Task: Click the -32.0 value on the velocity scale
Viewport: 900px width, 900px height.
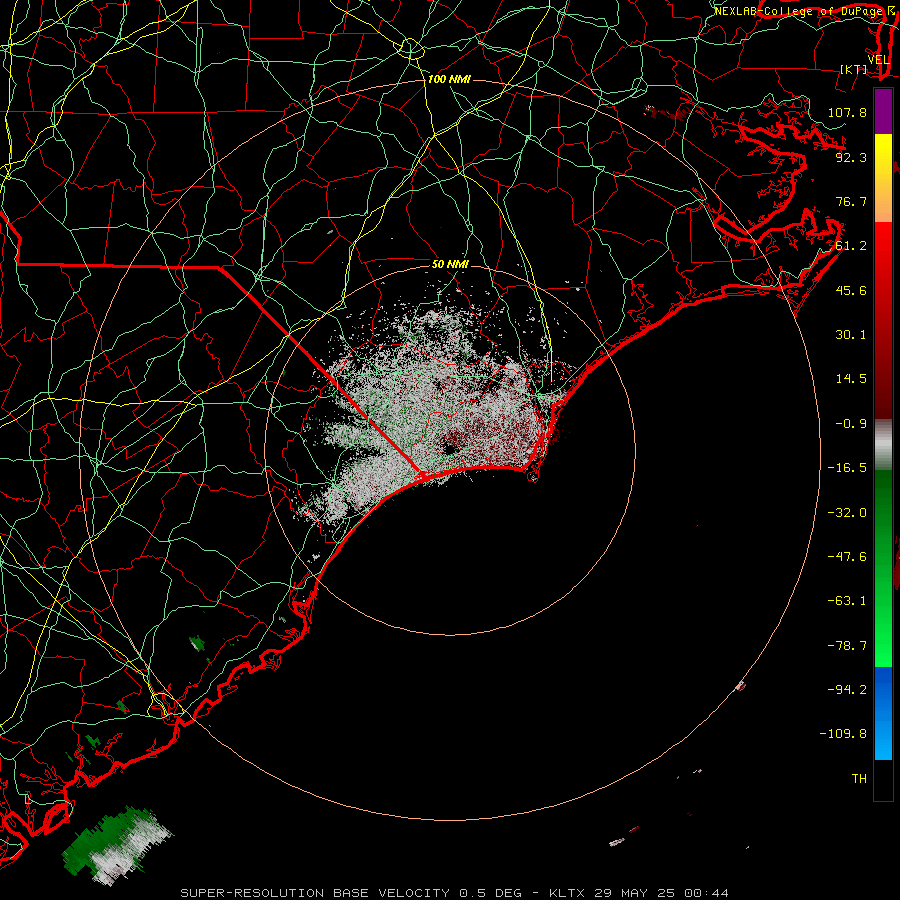Action: pyautogui.click(x=847, y=512)
